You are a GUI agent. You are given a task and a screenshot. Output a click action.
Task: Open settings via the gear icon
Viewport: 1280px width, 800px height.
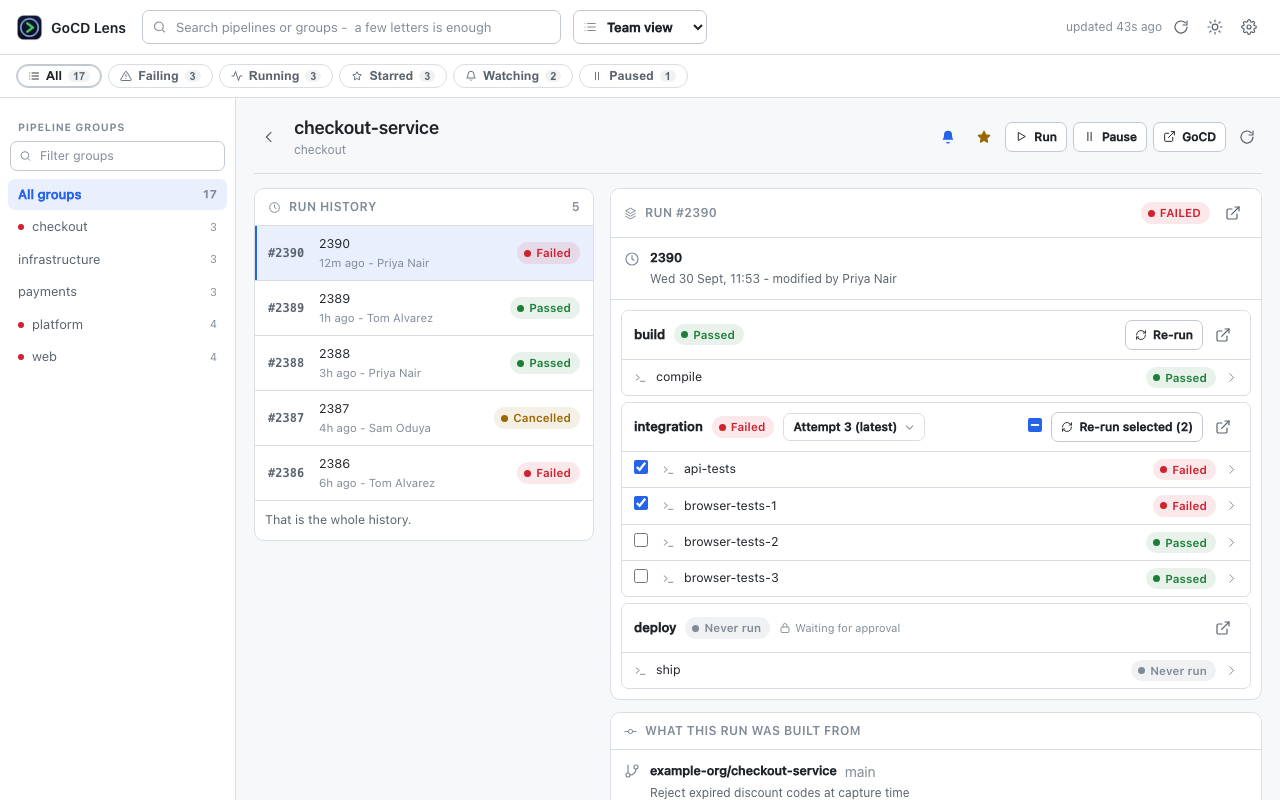tap(1249, 27)
